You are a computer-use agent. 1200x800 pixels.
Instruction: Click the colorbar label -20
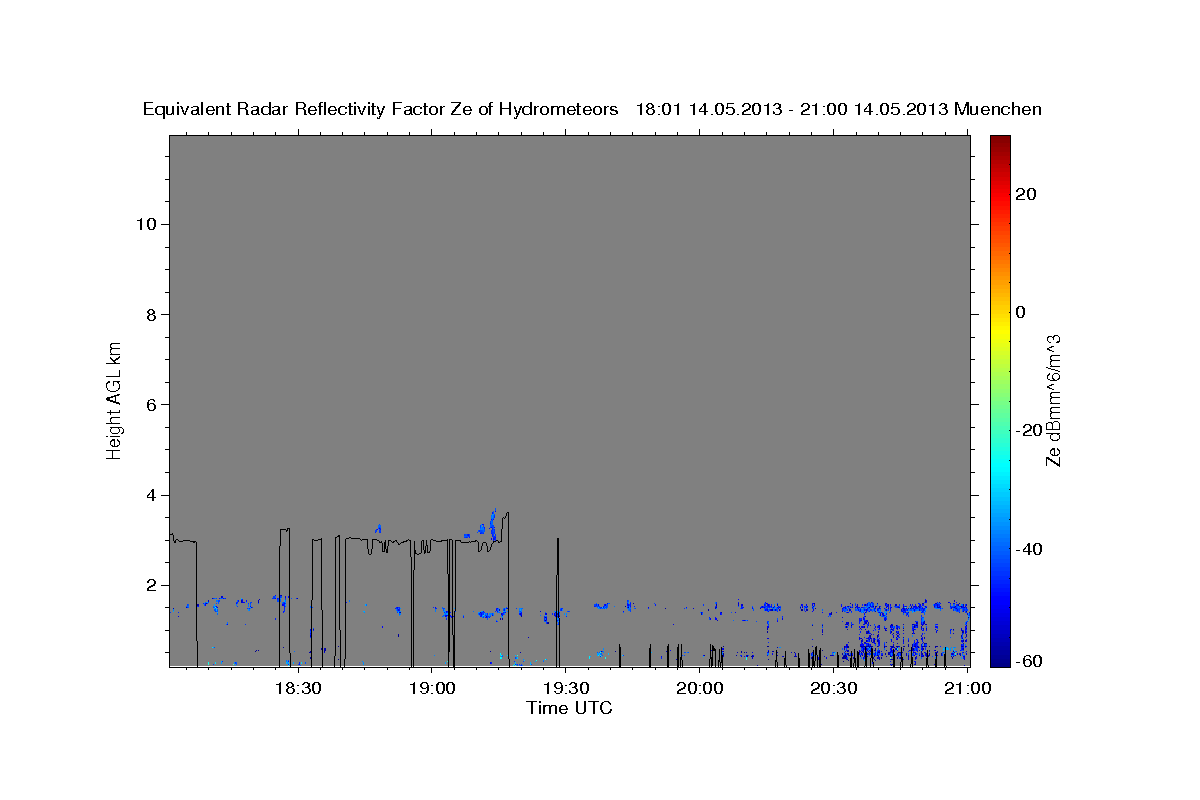(x=1030, y=430)
